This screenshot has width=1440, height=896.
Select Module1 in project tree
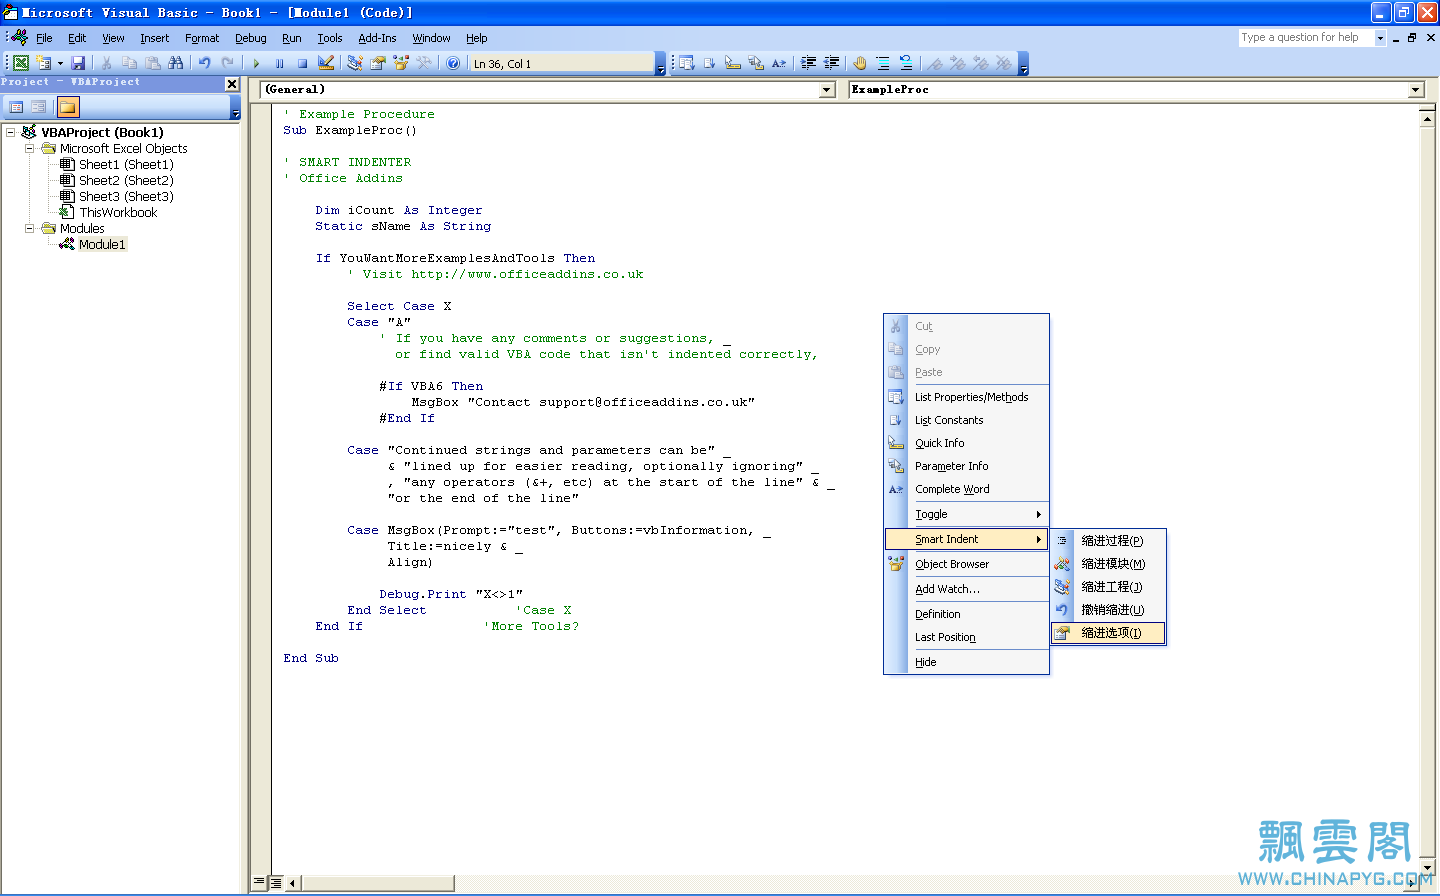pos(102,244)
